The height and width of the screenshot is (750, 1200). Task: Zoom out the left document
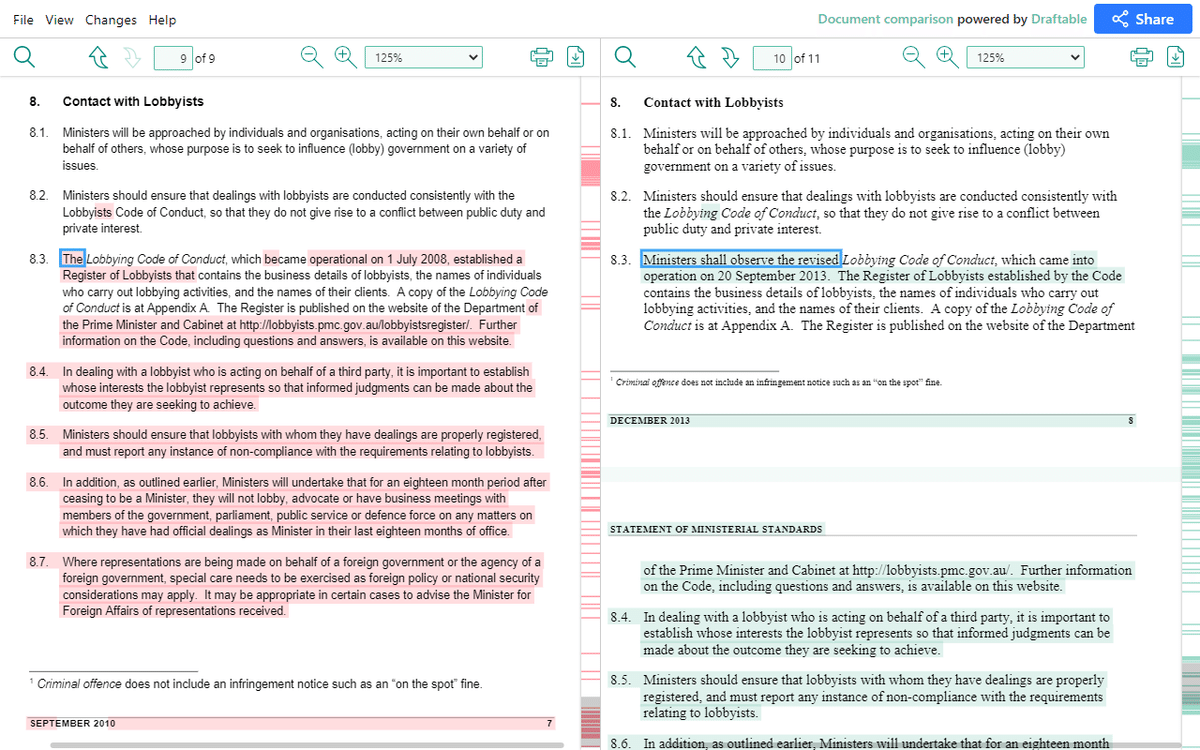311,57
